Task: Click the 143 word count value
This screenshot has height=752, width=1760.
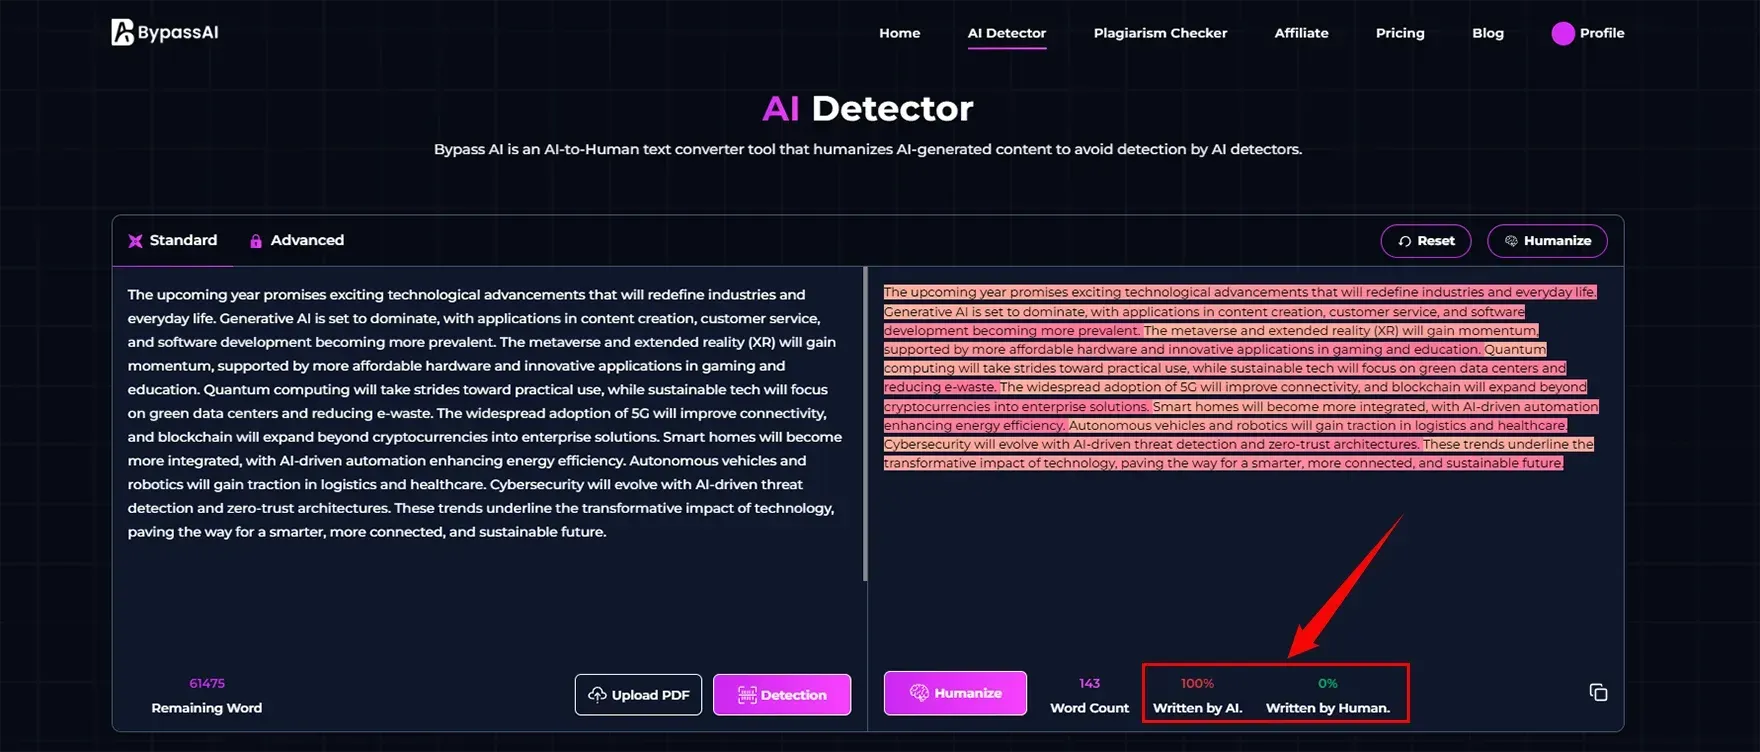Action: 1089,683
